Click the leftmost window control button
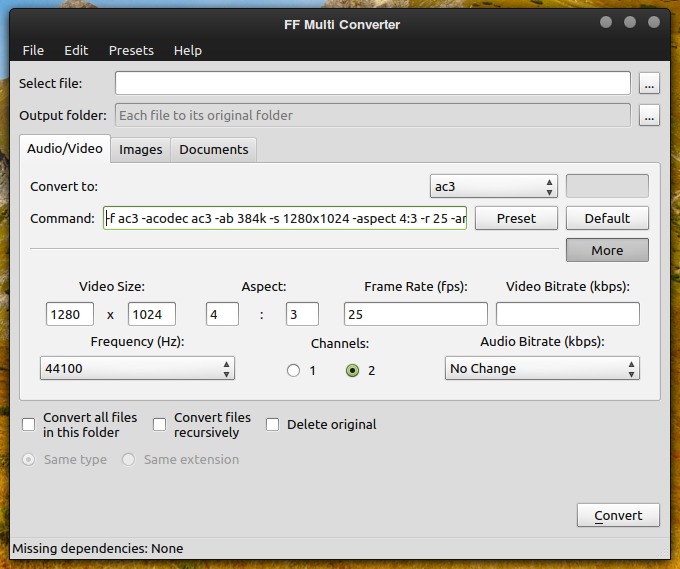The width and height of the screenshot is (680, 569). (x=606, y=22)
